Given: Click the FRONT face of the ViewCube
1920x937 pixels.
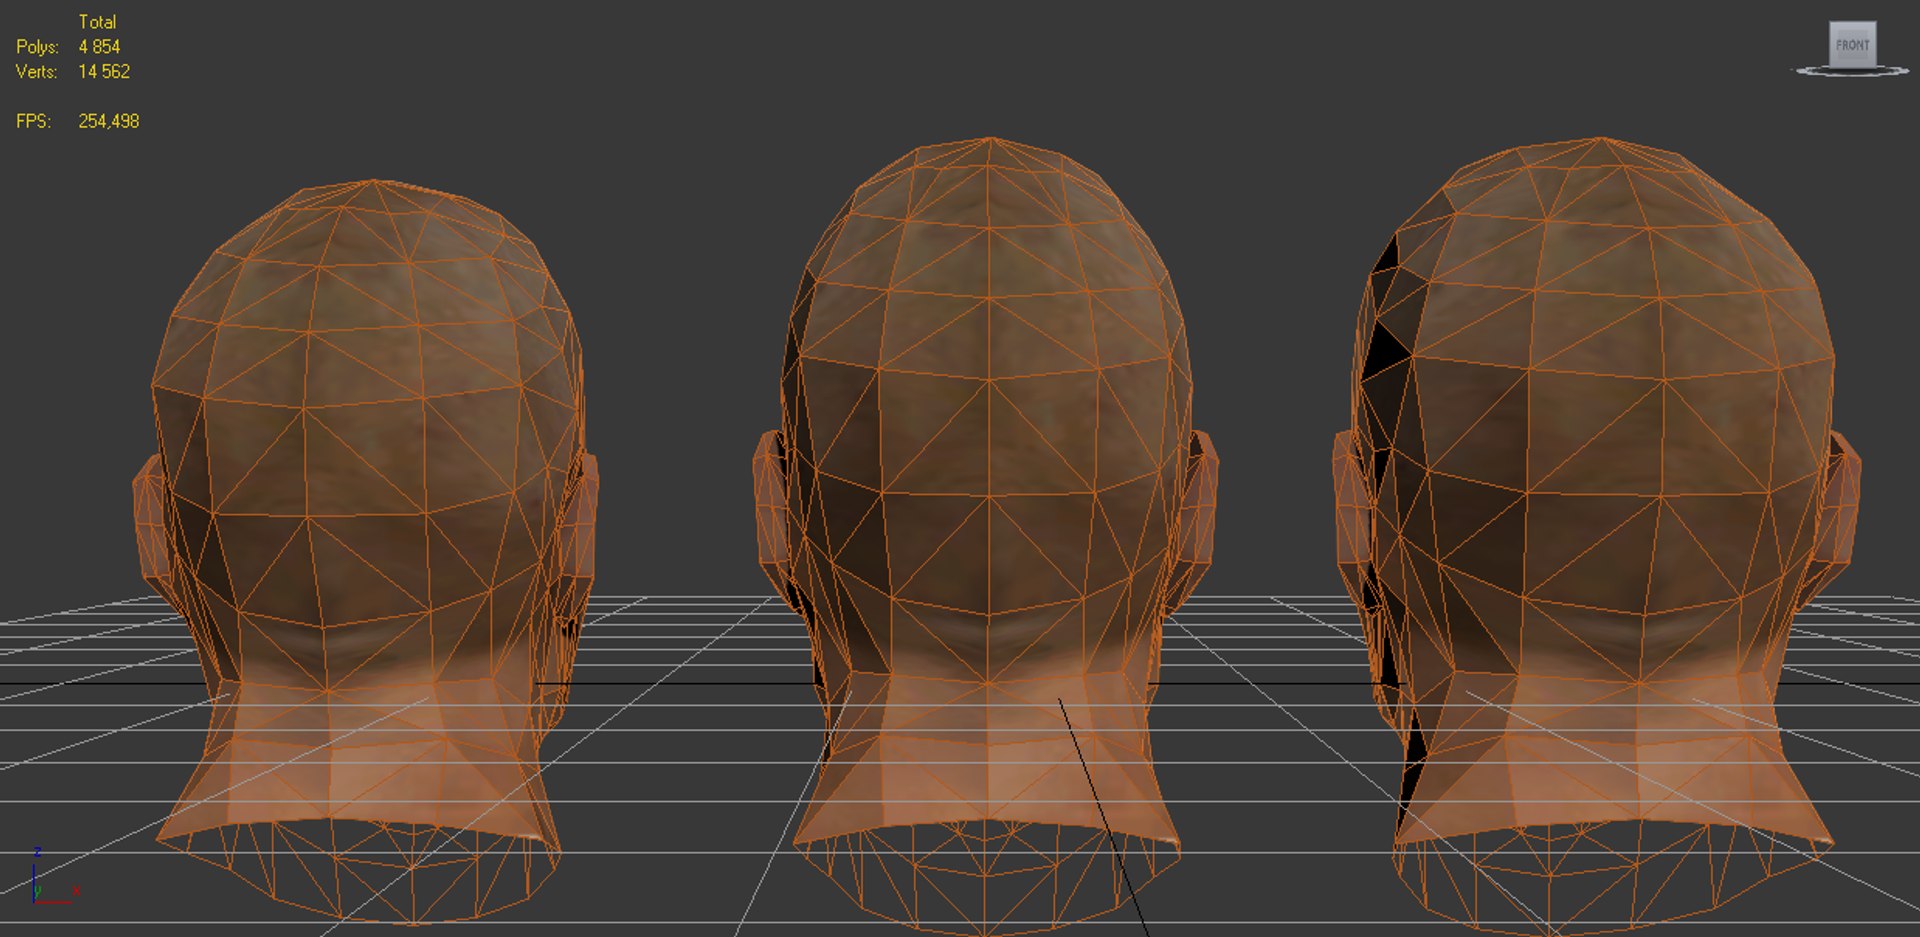Looking at the screenshot, I should tap(1852, 44).
